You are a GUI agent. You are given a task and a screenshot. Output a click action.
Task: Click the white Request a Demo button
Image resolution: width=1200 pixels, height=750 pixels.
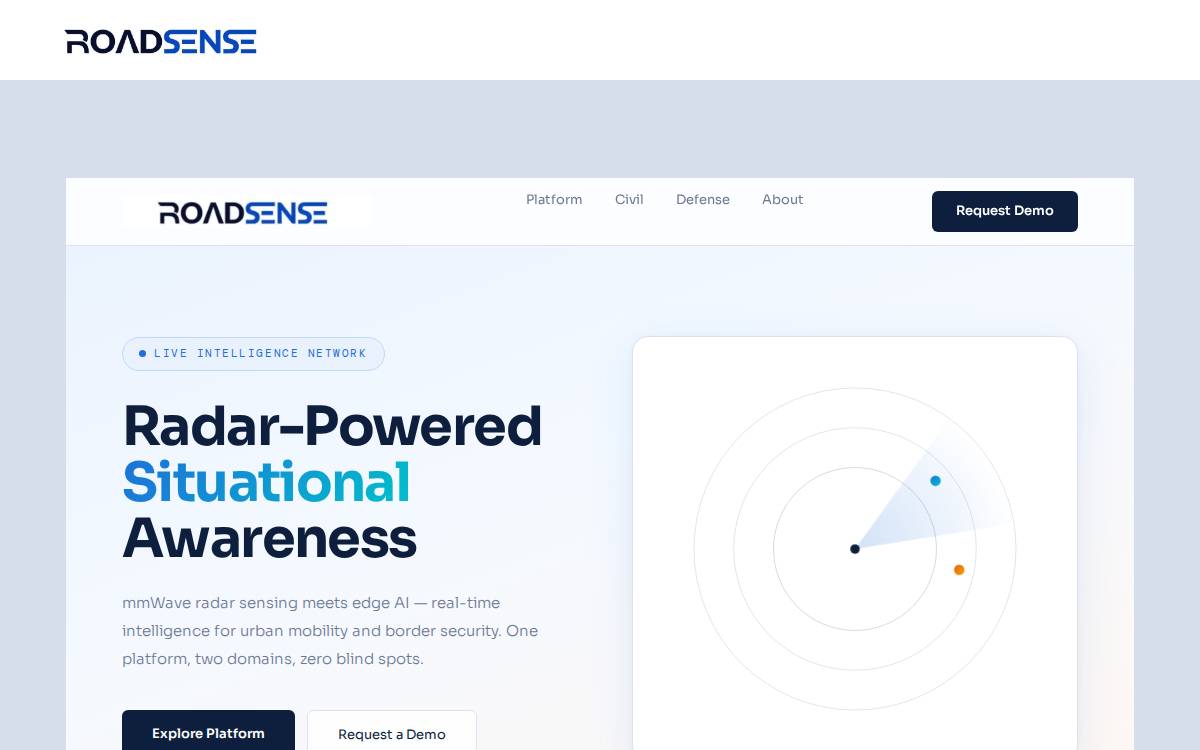[392, 734]
